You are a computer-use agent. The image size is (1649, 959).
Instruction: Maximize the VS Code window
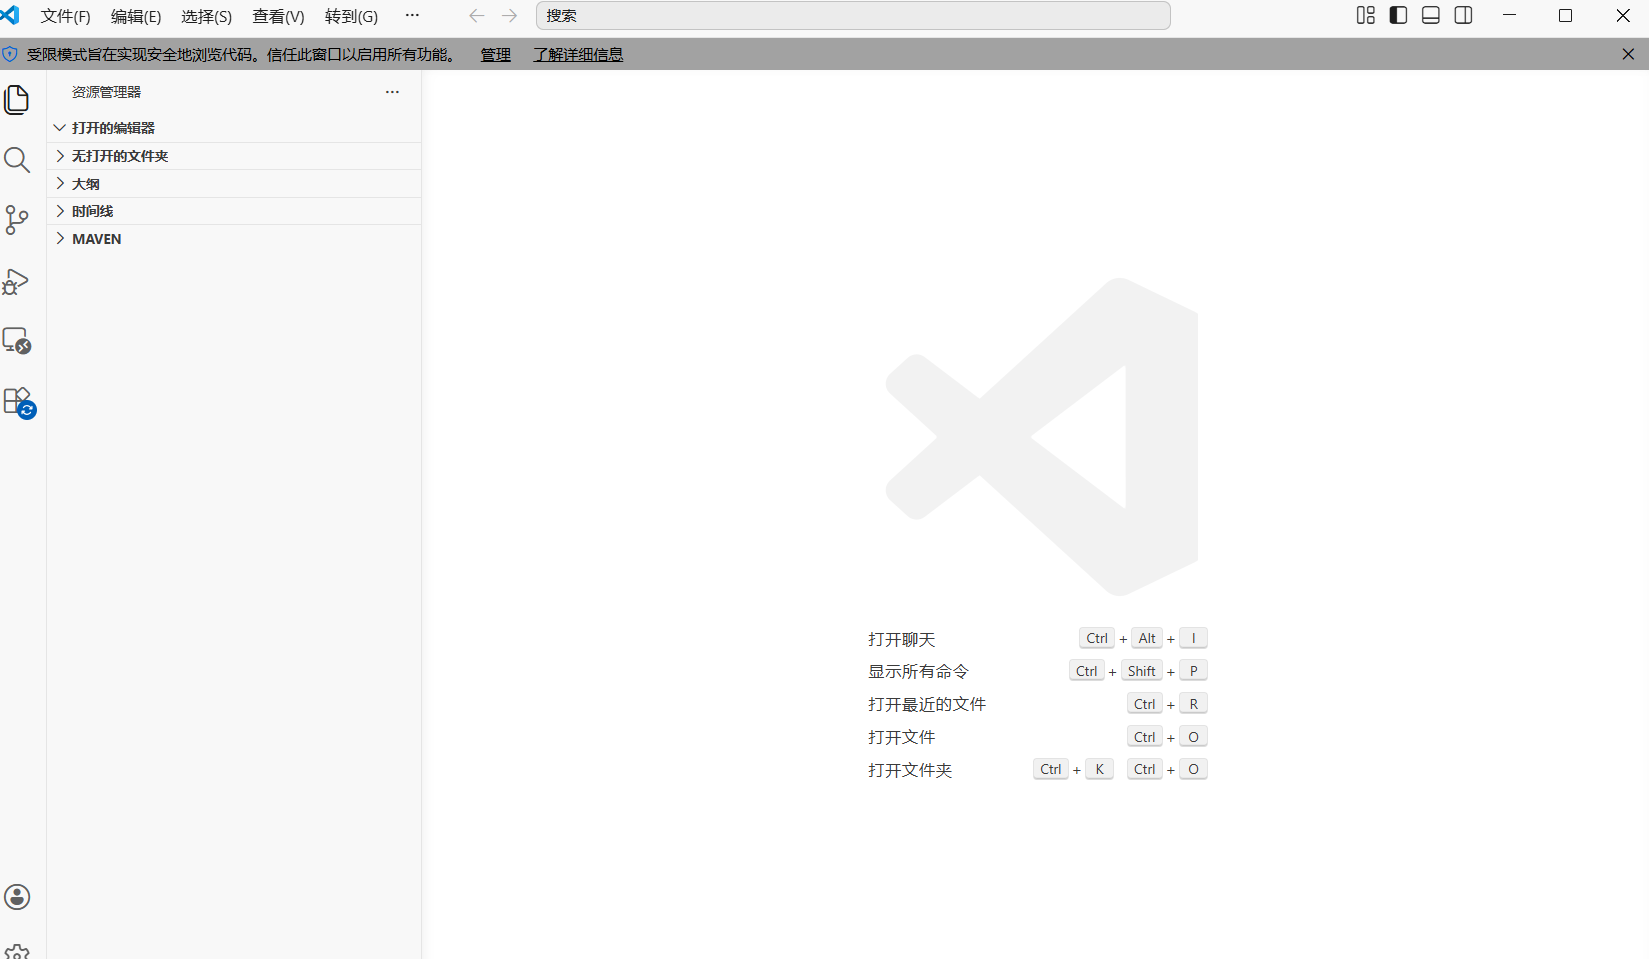click(1566, 15)
